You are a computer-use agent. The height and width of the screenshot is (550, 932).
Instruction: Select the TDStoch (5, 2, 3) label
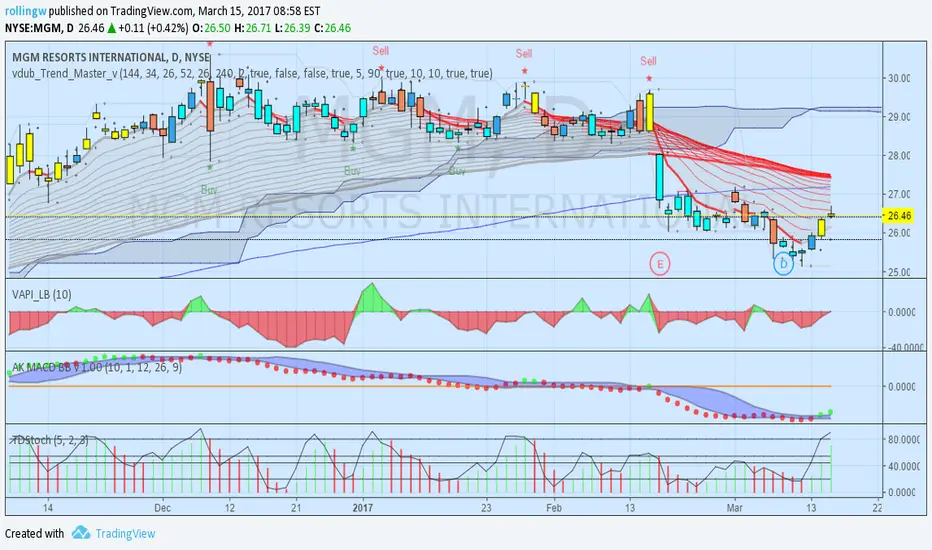point(50,440)
